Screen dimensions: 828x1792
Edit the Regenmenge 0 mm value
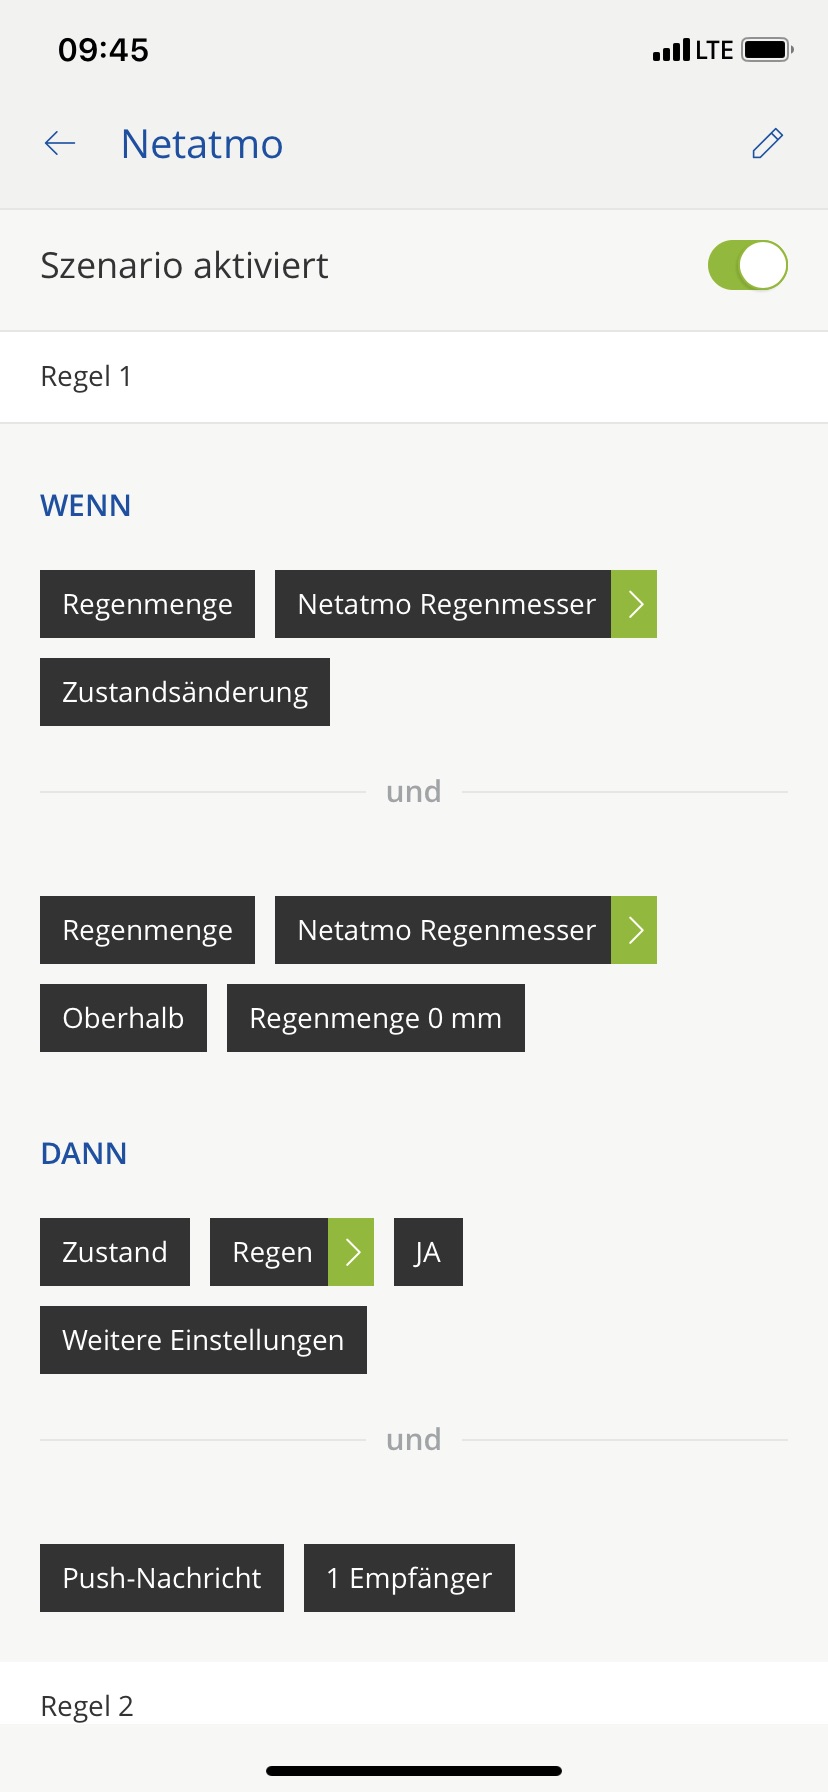(376, 1018)
